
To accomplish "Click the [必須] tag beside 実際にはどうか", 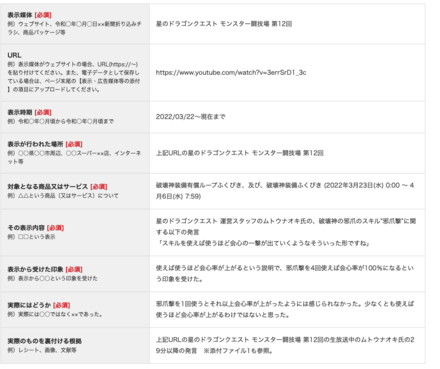I will (x=62, y=305).
